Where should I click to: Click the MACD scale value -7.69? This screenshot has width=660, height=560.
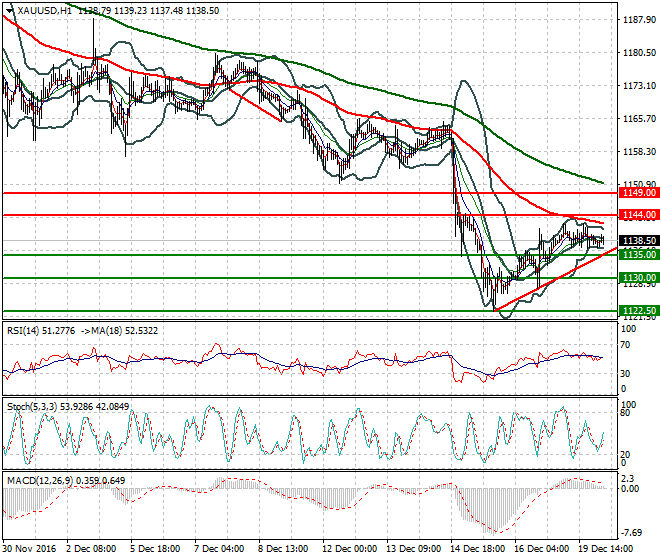tap(631, 533)
